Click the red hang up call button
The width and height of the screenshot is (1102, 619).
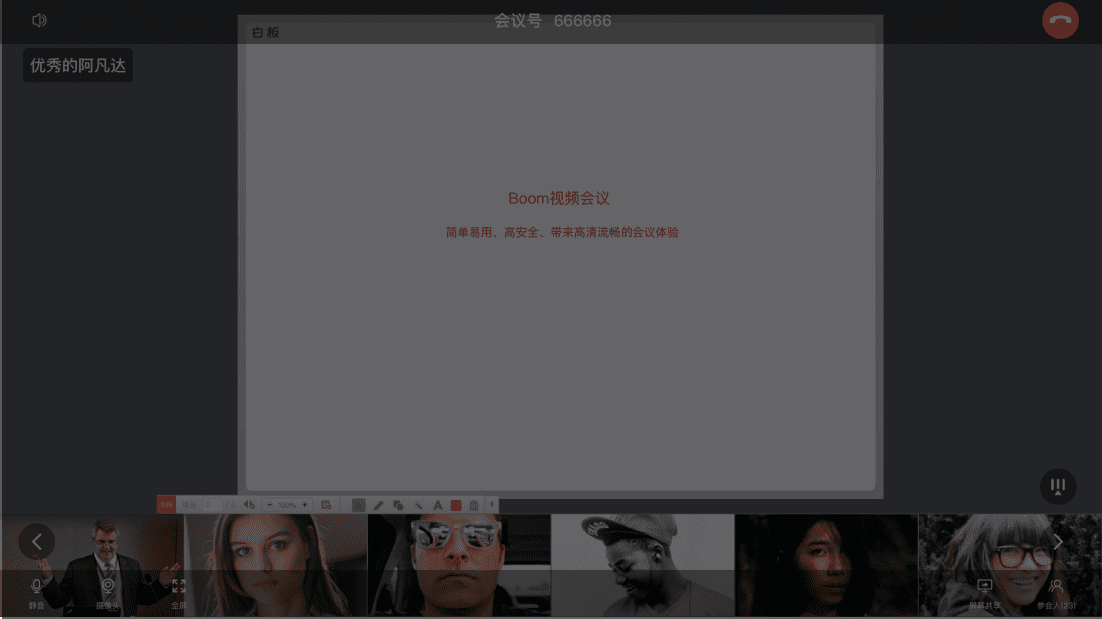[x=1060, y=21]
